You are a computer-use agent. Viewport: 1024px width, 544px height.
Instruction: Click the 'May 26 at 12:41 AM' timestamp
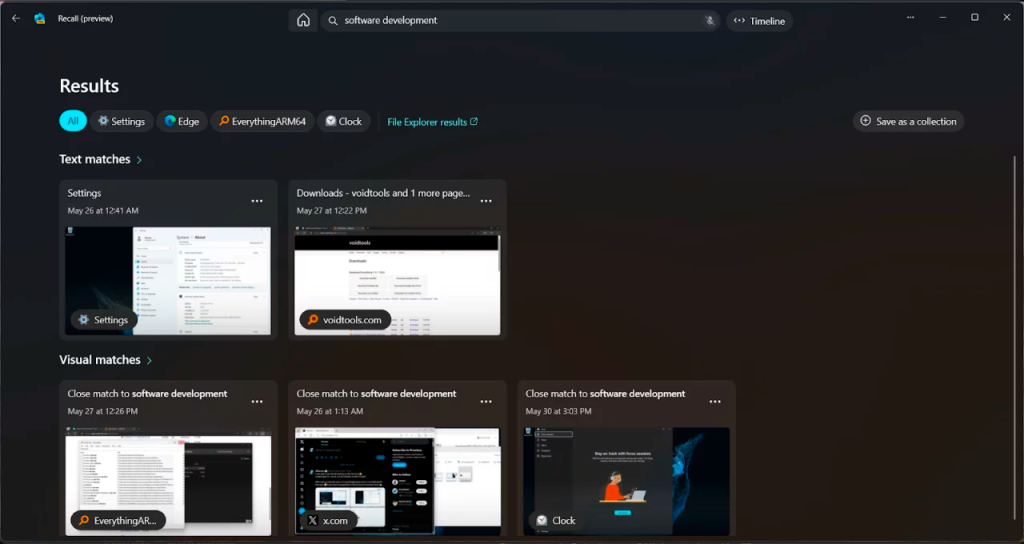coord(103,211)
